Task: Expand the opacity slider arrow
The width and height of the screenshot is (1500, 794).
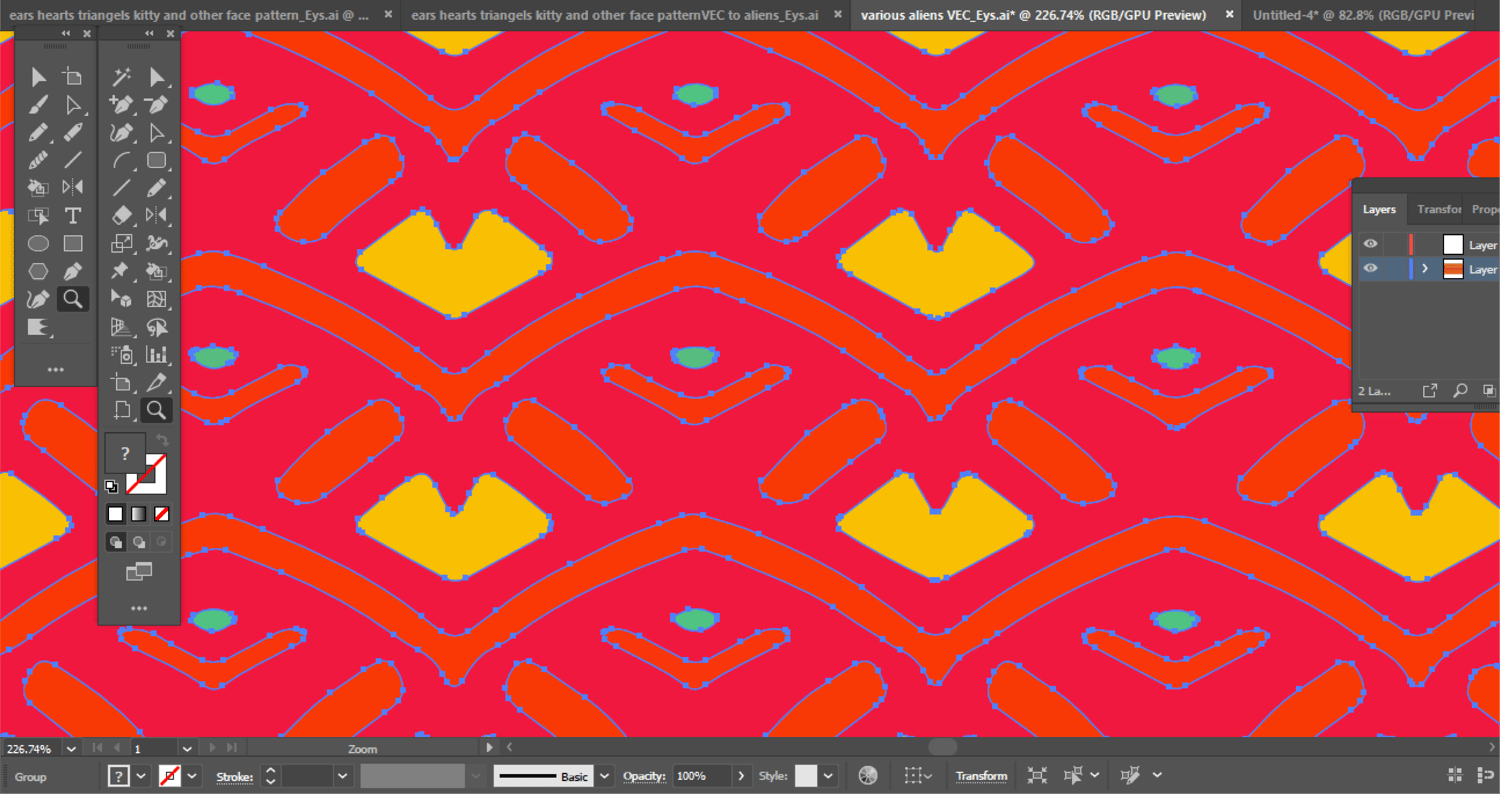Action: pyautogui.click(x=741, y=776)
